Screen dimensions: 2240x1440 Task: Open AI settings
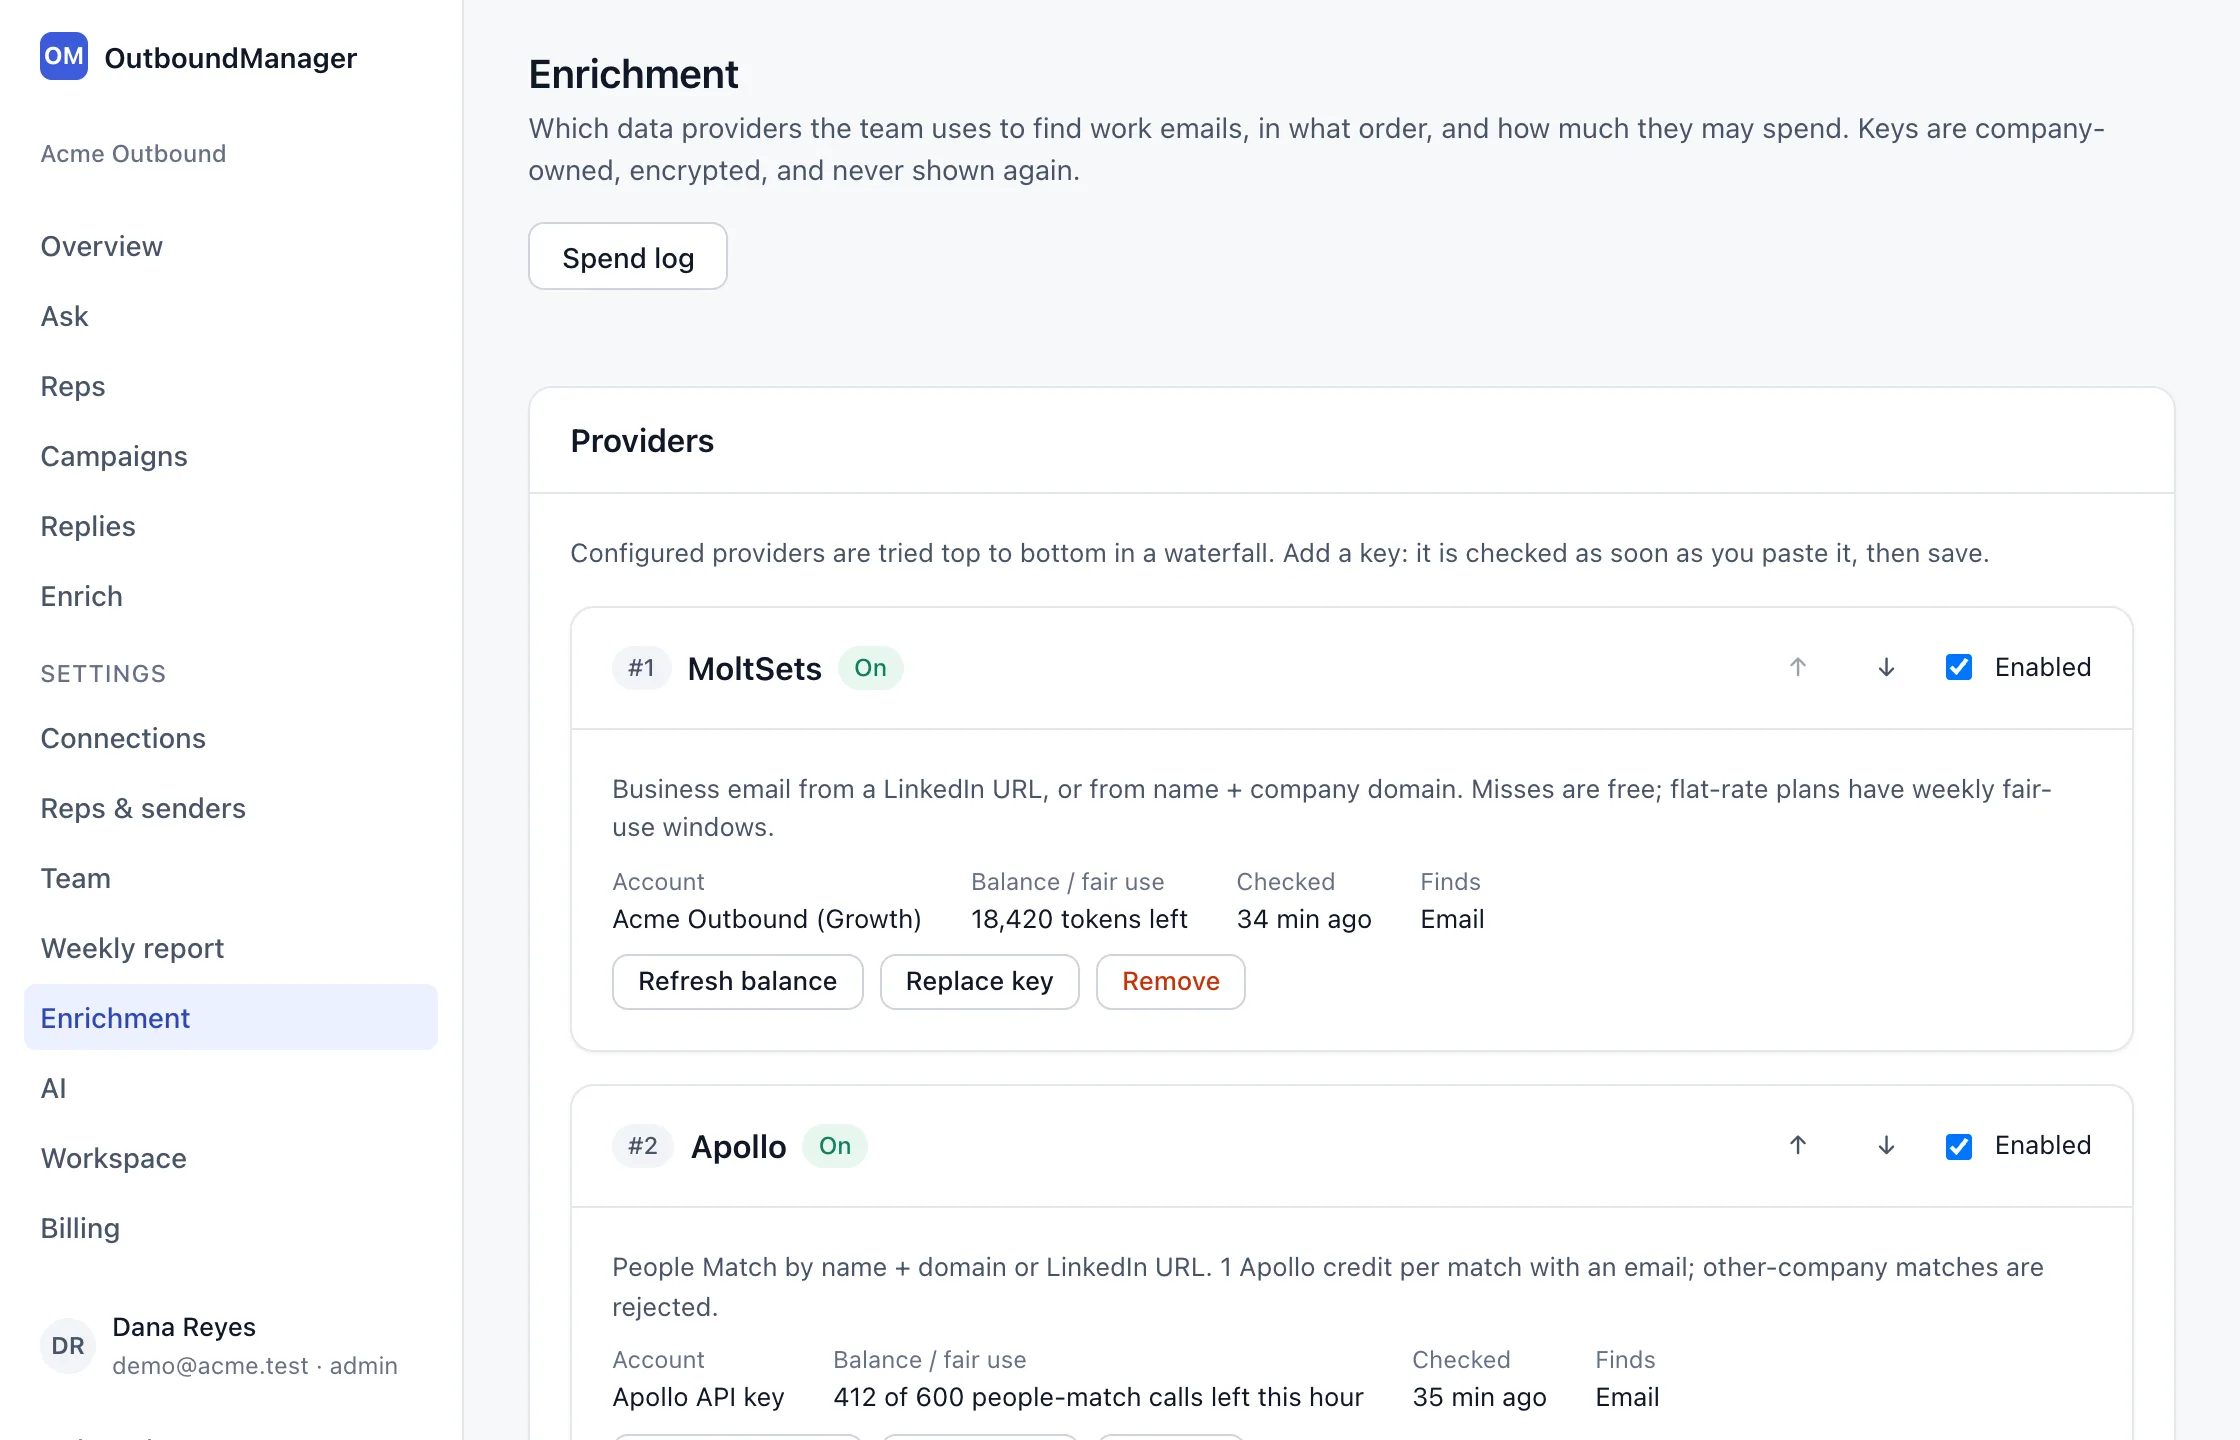coord(231,1088)
